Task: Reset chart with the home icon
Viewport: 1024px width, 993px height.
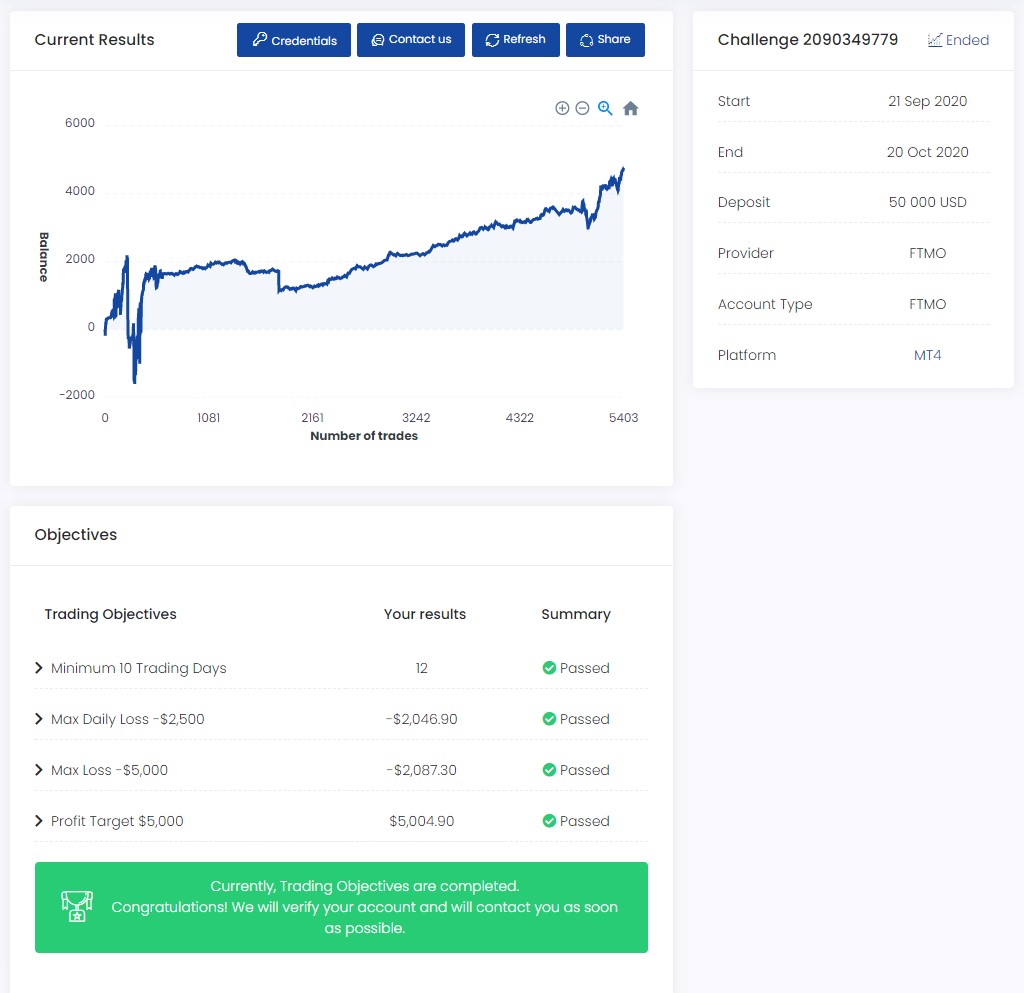Action: tap(630, 108)
